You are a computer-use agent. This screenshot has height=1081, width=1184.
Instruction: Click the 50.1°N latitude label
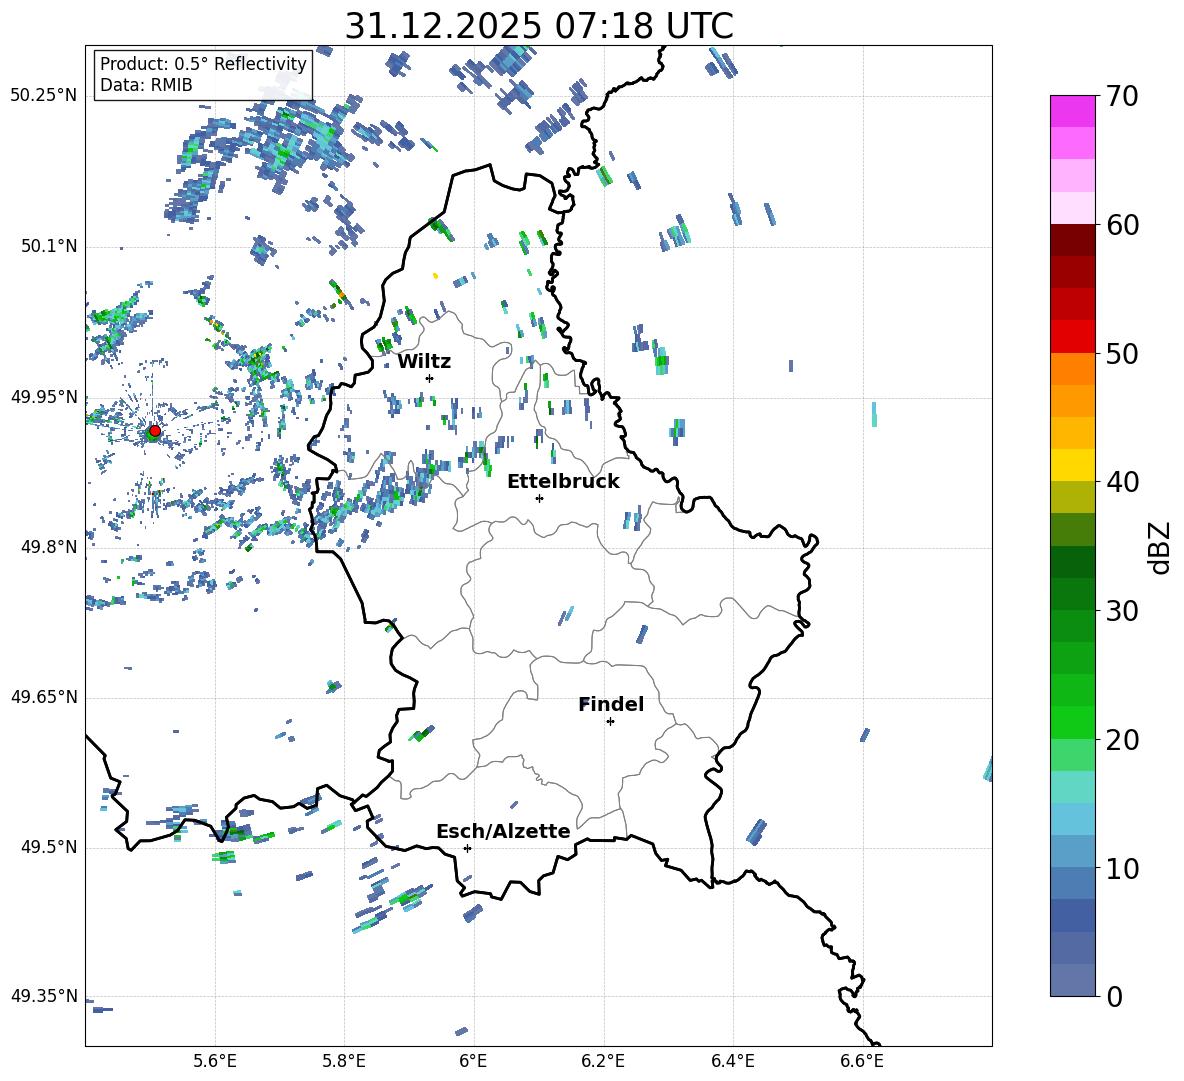pyautogui.click(x=49, y=246)
